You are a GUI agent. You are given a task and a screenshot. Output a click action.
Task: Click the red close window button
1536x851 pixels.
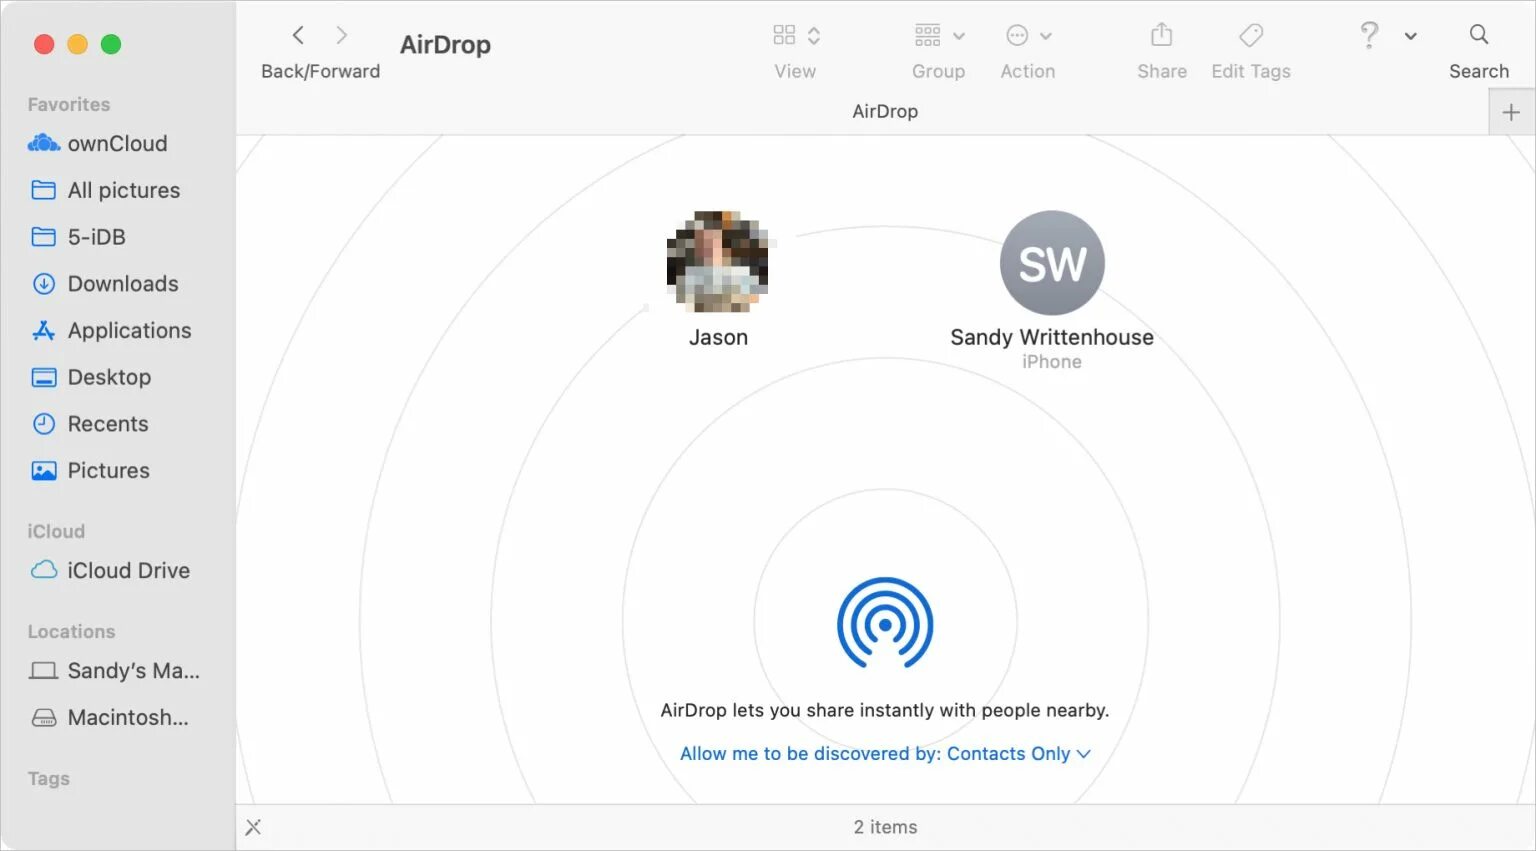44,44
